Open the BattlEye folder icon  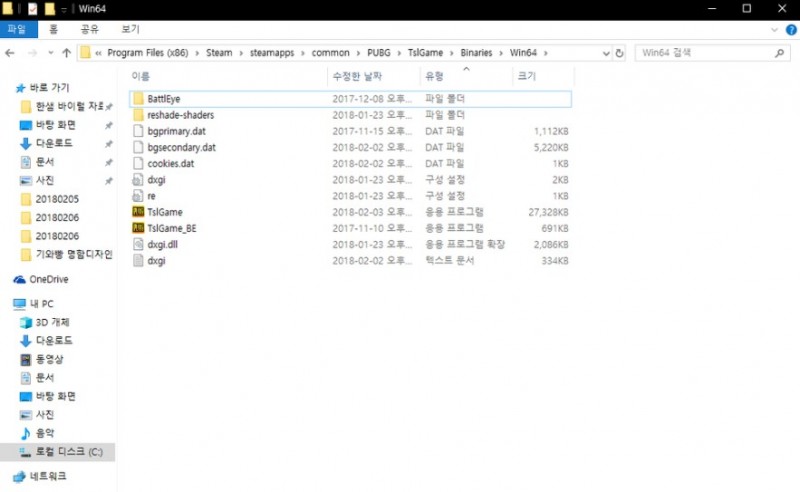pyautogui.click(x=138, y=99)
